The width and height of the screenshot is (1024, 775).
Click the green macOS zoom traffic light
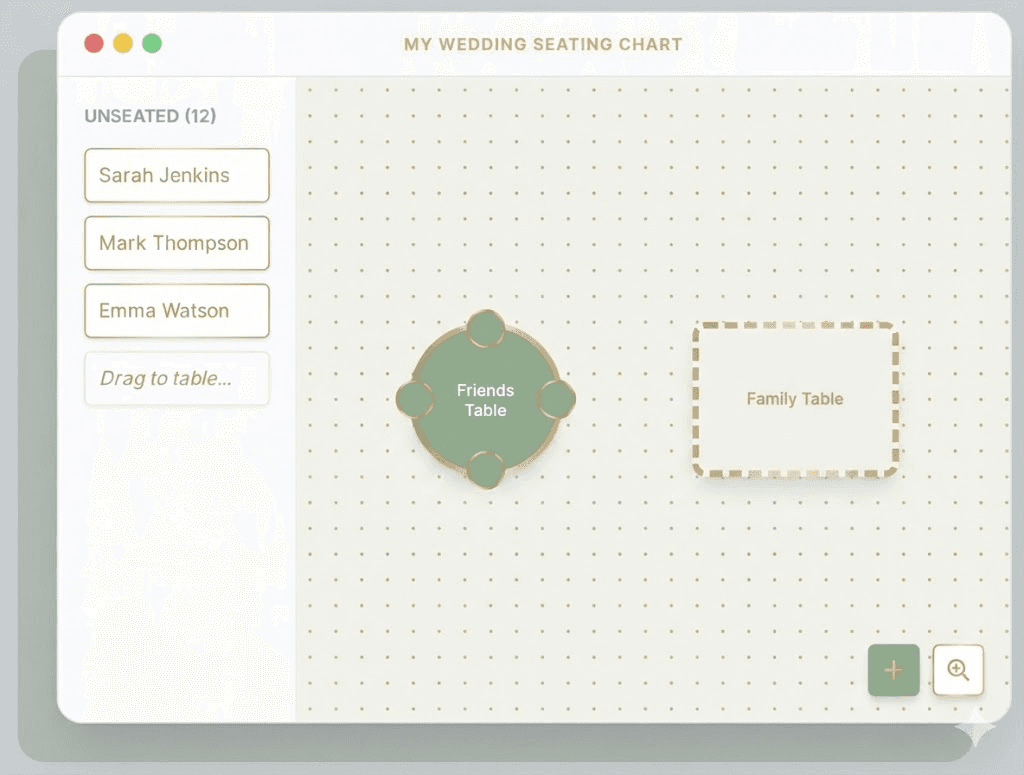pyautogui.click(x=151, y=43)
